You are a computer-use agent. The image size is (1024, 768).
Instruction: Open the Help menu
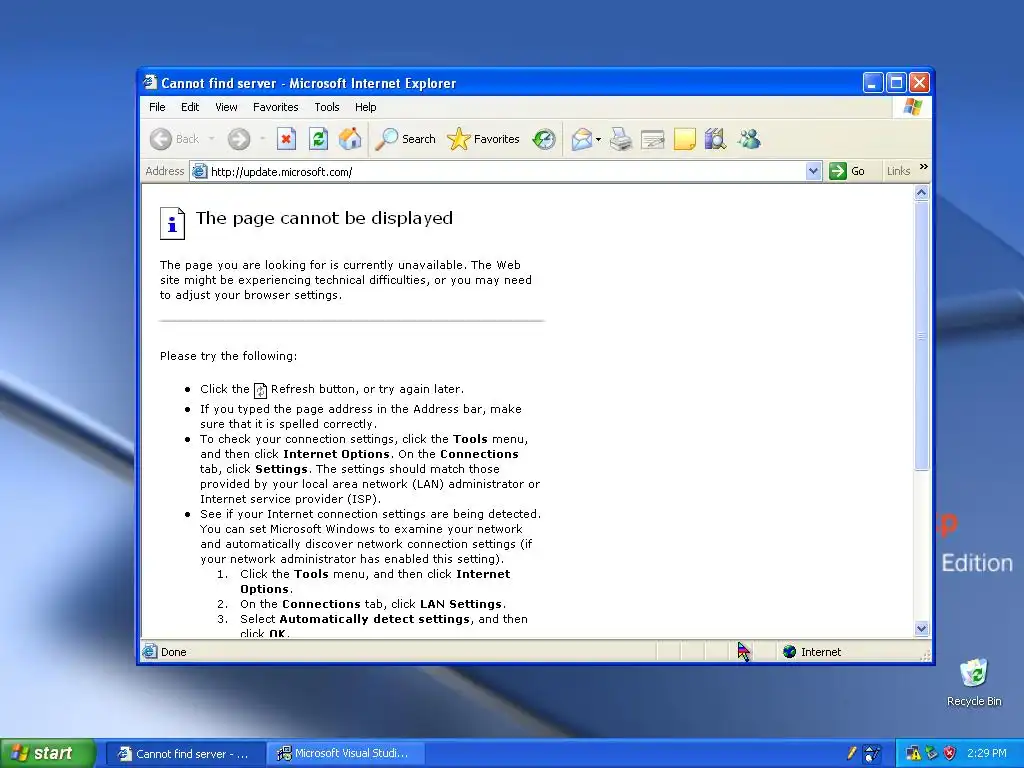tap(366, 107)
